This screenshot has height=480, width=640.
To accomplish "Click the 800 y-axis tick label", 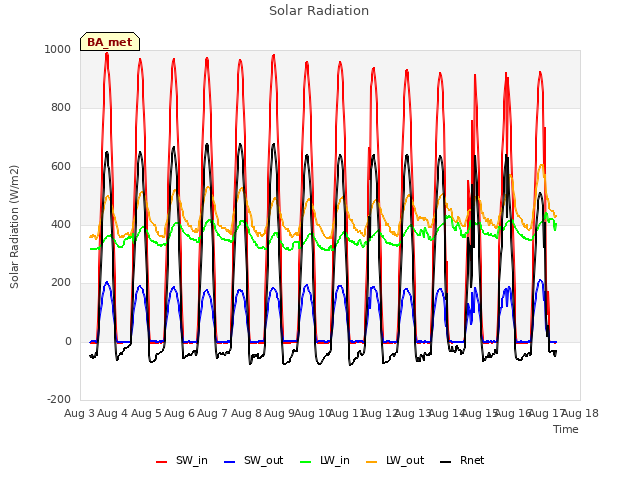I will tap(61, 108).
